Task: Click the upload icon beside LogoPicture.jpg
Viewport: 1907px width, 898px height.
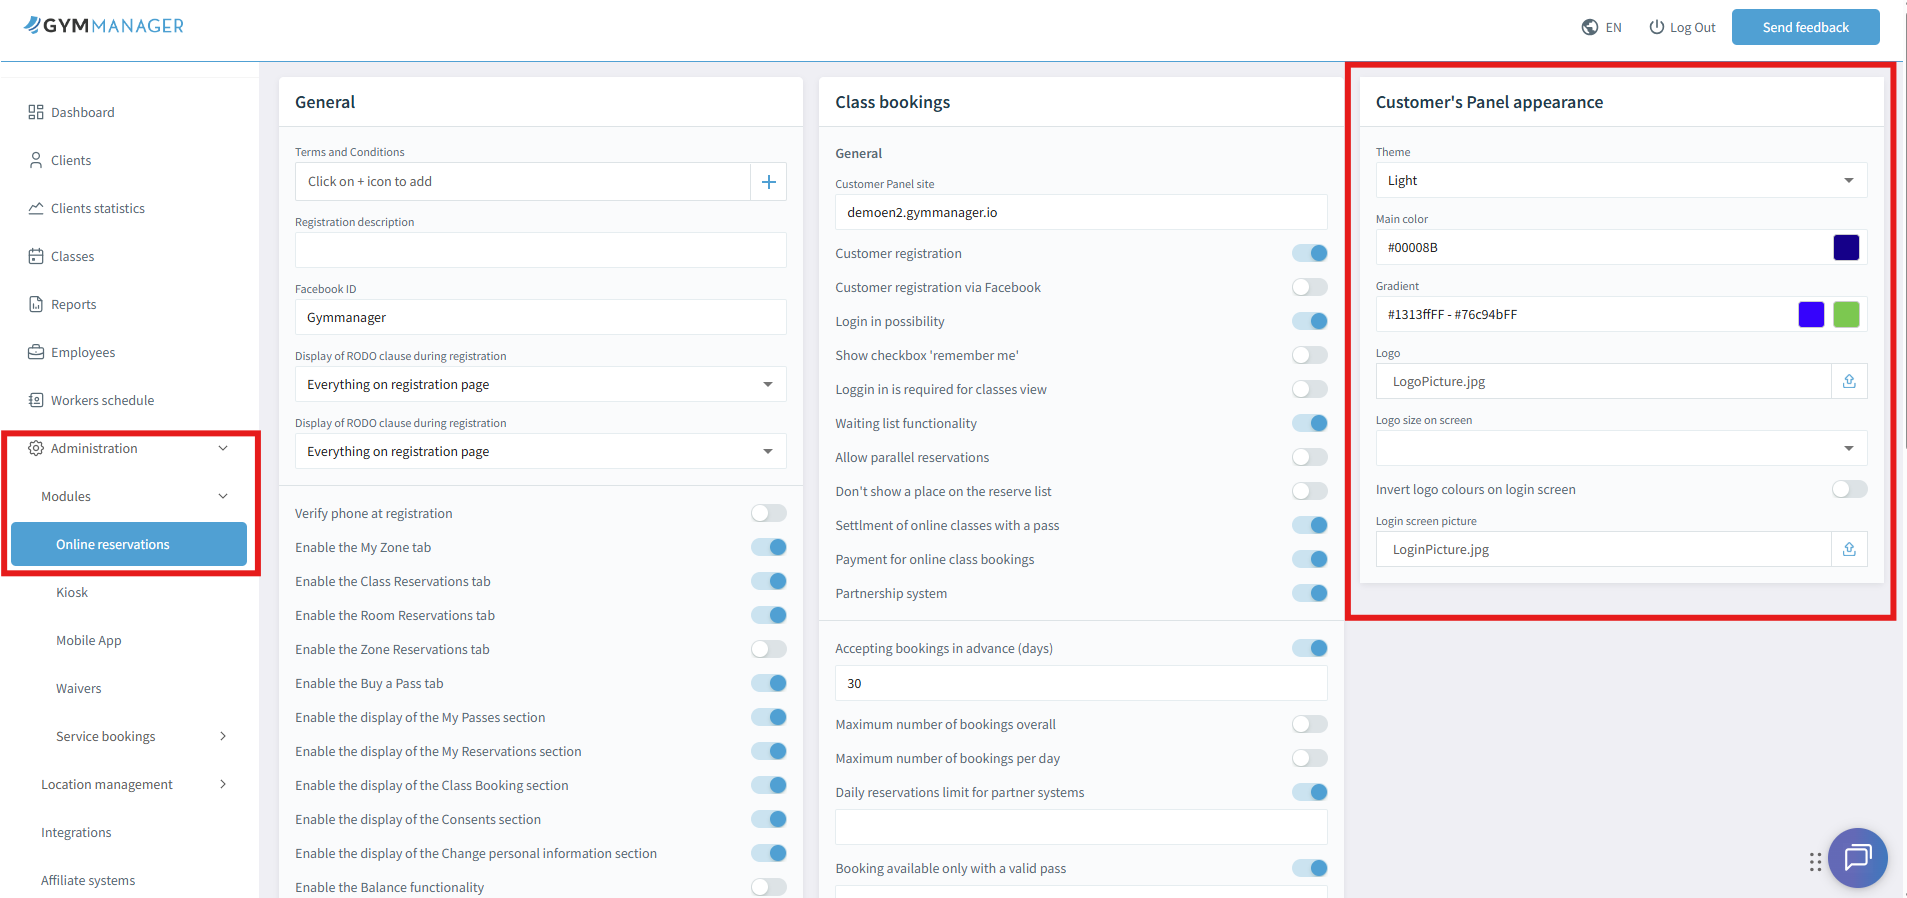Action: 1849,381
